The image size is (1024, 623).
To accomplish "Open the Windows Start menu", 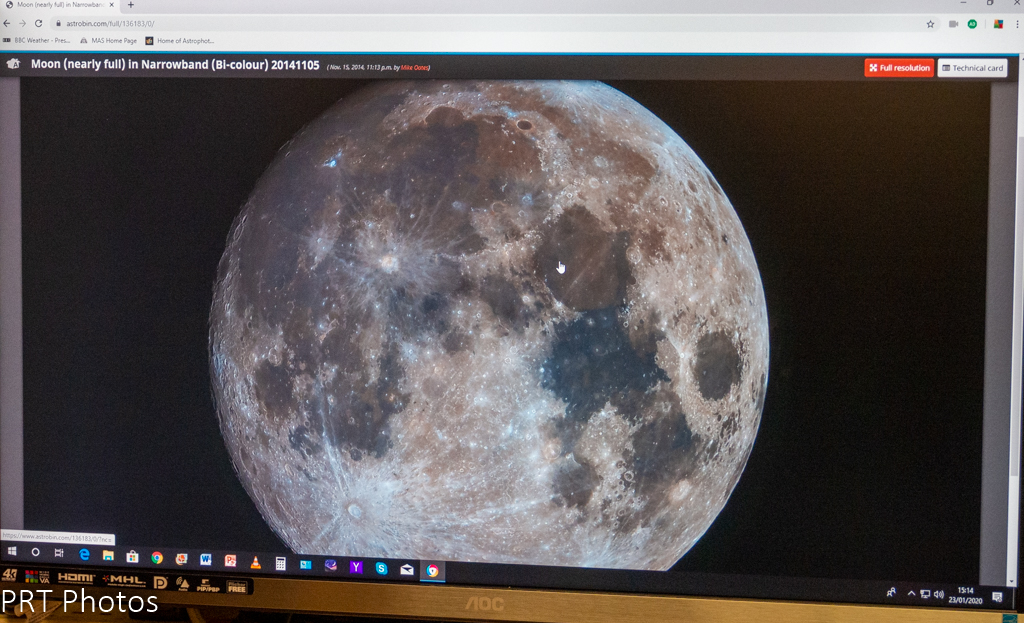I will [x=12, y=552].
